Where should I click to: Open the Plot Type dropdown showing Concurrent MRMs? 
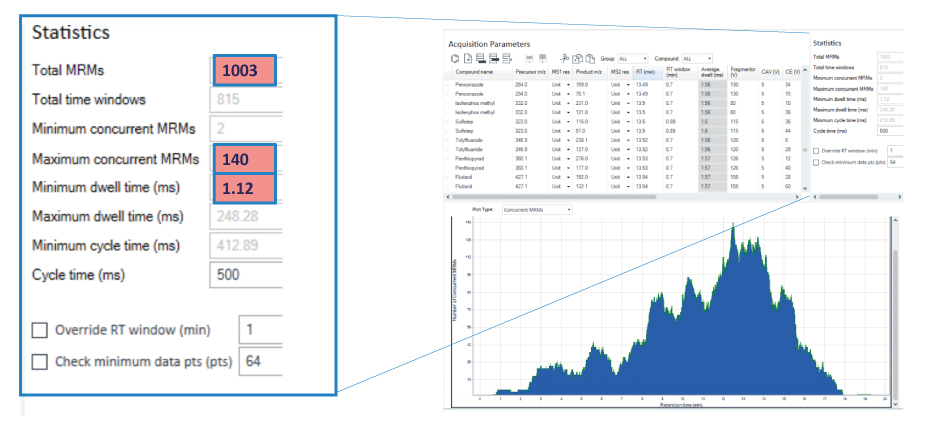point(537,210)
